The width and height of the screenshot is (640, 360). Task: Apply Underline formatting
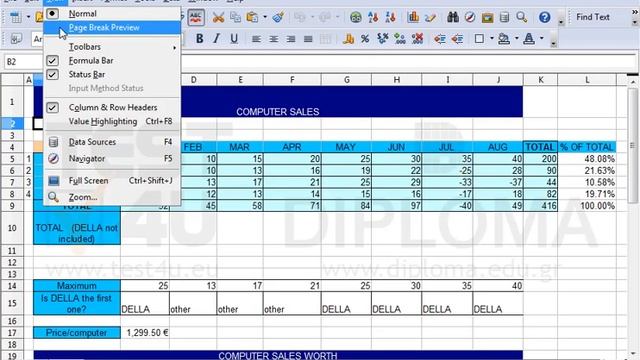tap(234, 39)
